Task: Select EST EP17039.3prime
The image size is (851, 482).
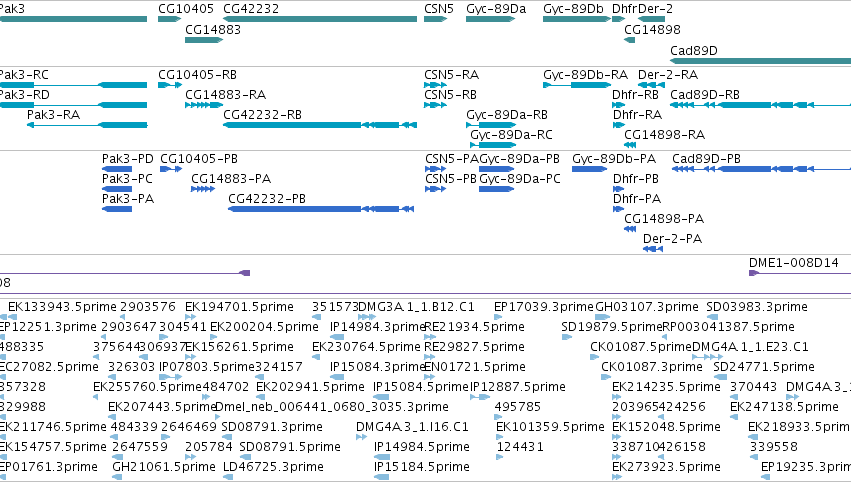Action: tap(543, 307)
